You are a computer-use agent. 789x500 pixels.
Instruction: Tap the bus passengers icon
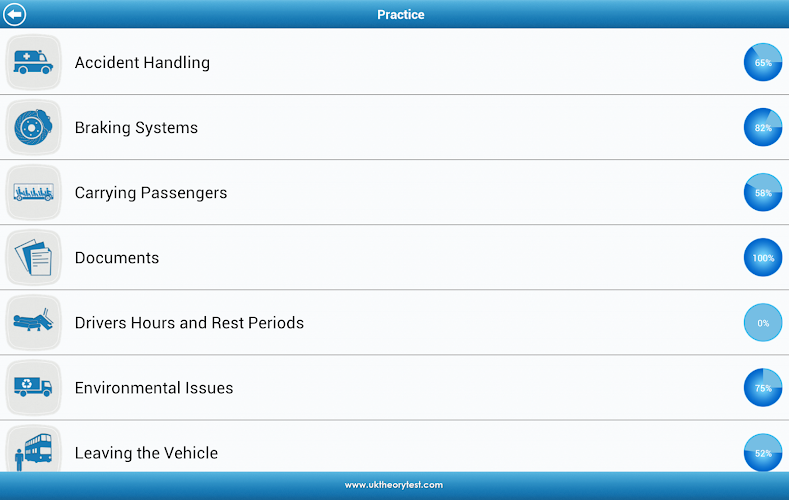point(34,192)
